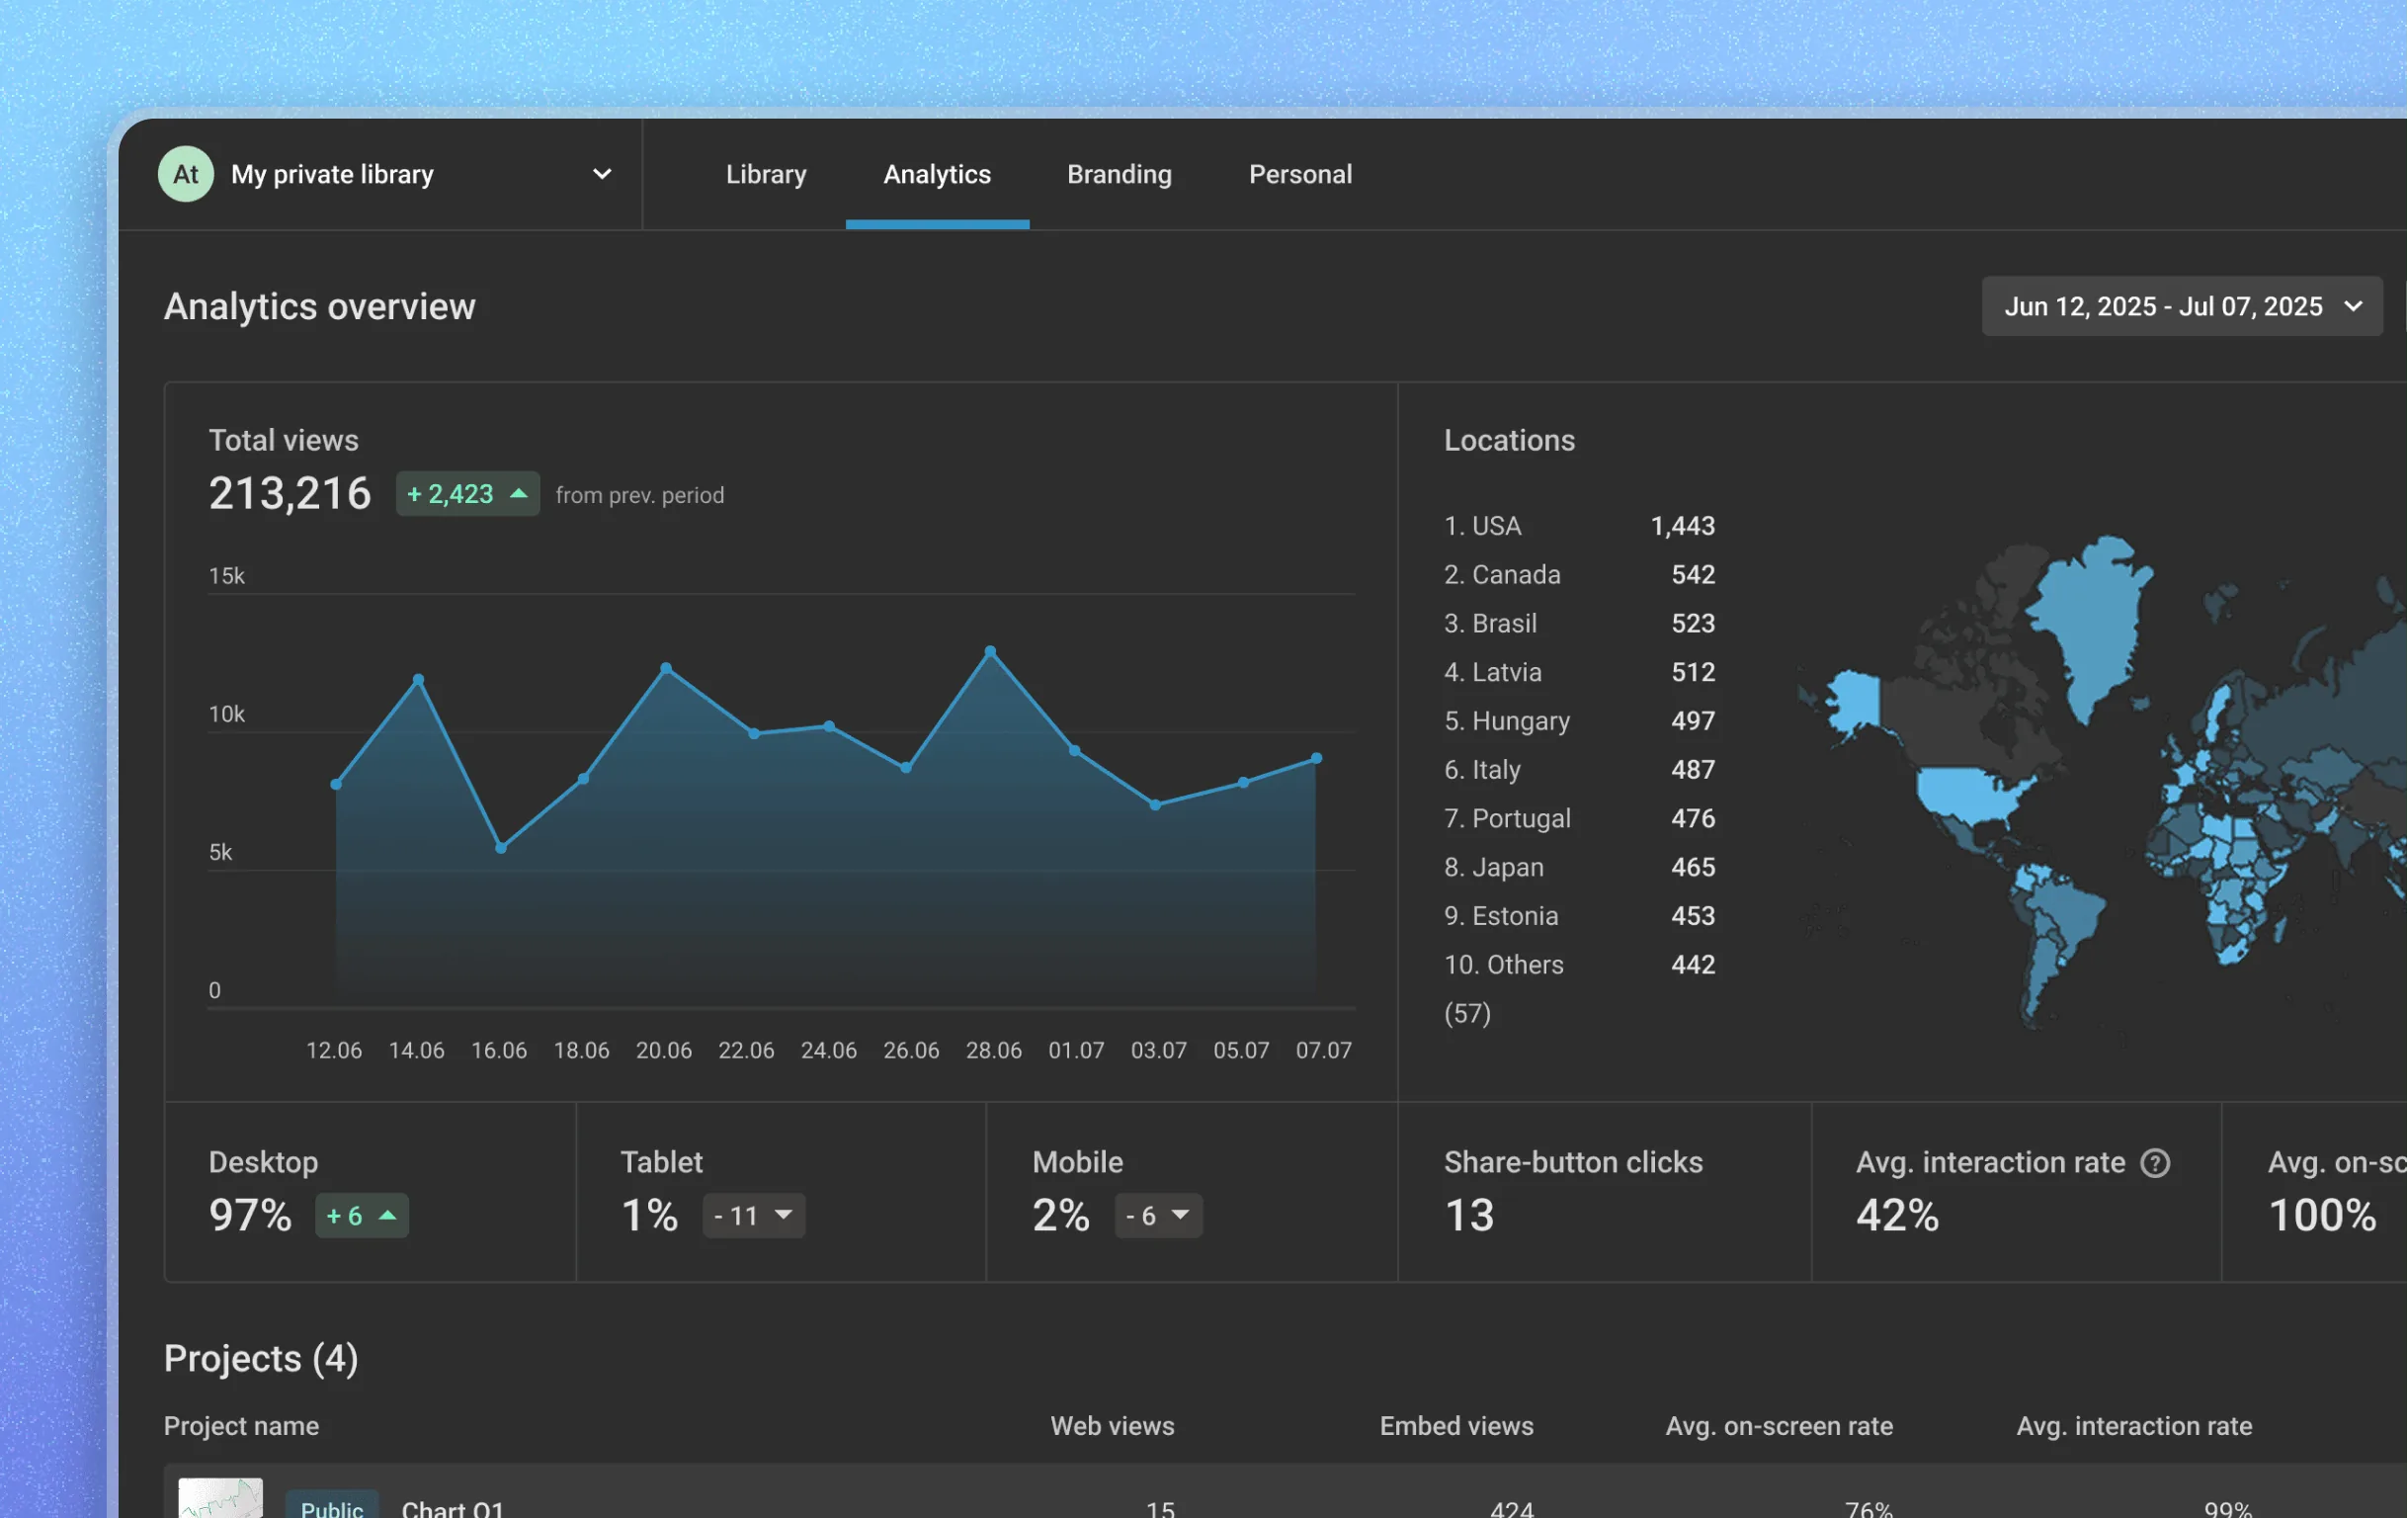Viewport: 2408px width, 1518px height.
Task: Click the Japan row in Locations
Action: pos(1580,867)
